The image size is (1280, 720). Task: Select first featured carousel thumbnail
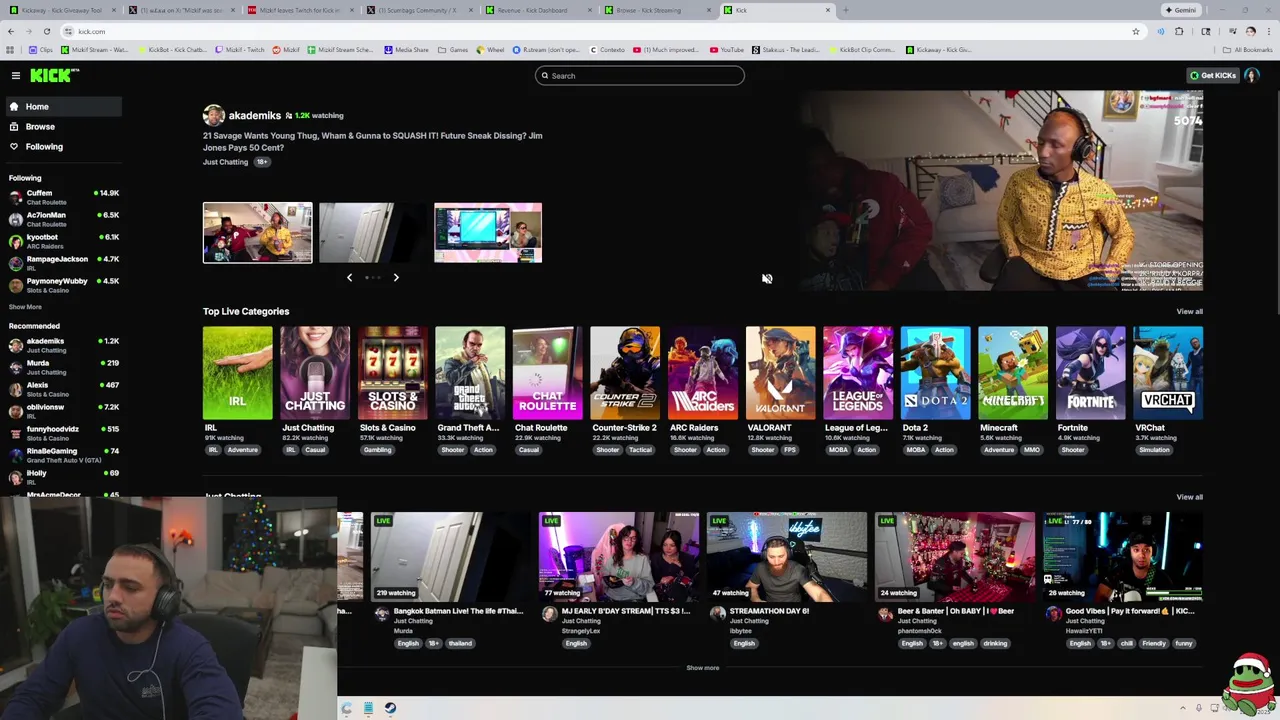tap(257, 233)
